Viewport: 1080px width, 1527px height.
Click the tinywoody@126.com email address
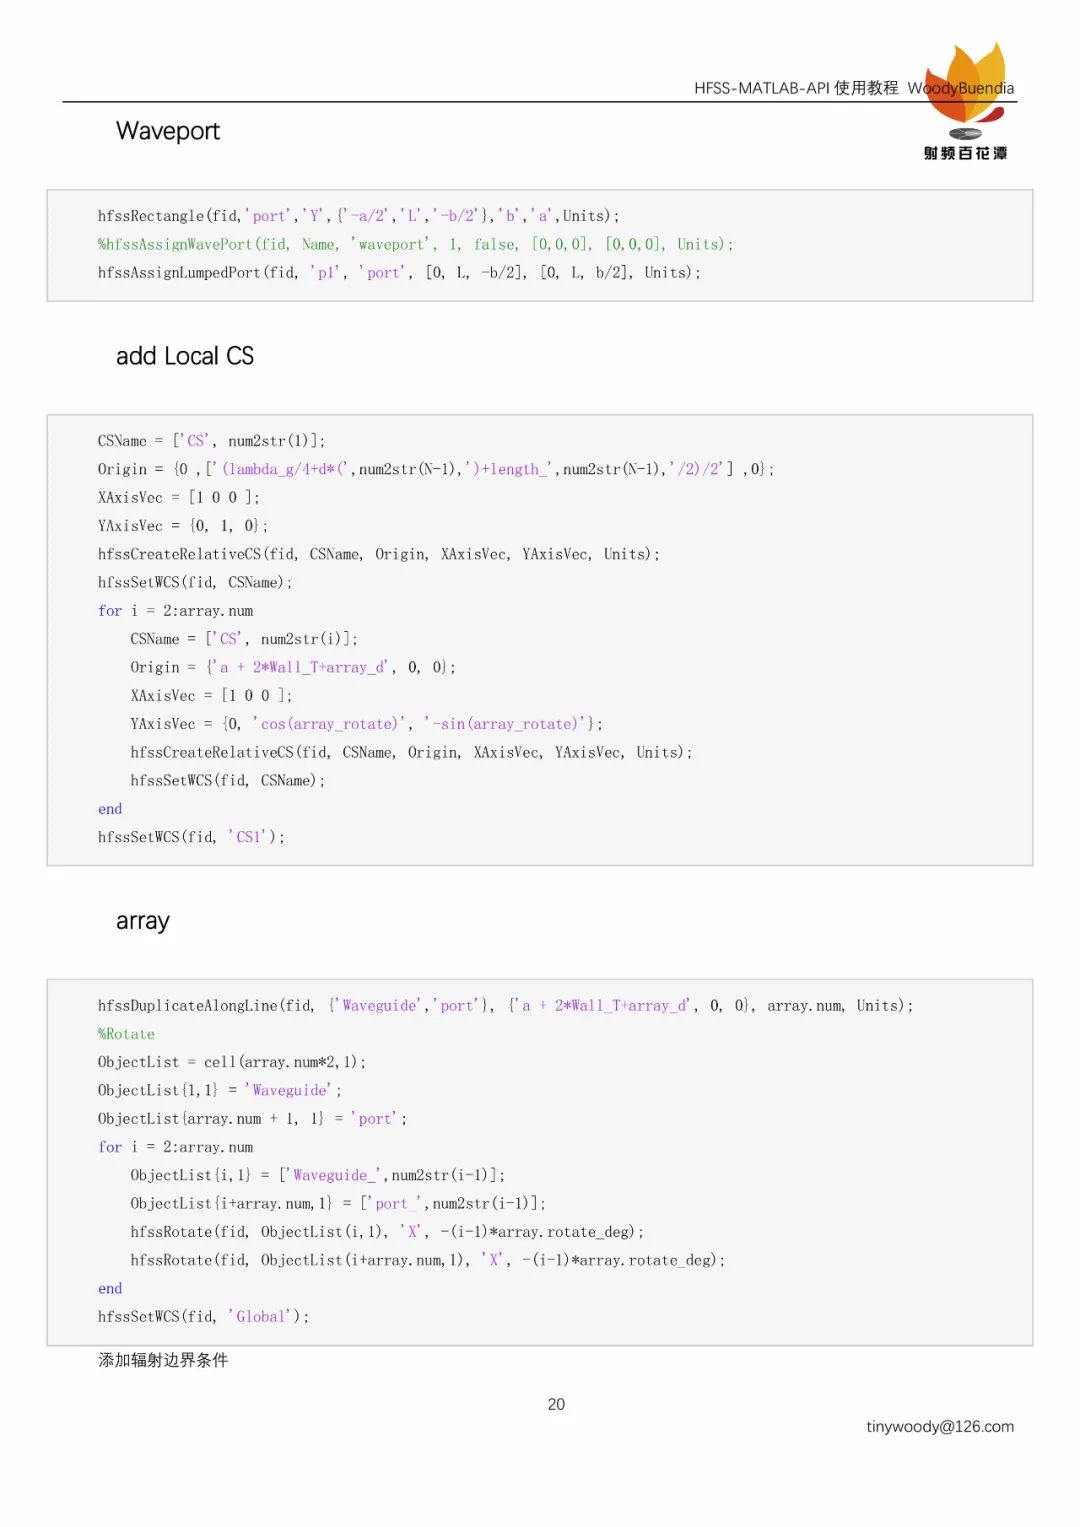click(940, 1427)
